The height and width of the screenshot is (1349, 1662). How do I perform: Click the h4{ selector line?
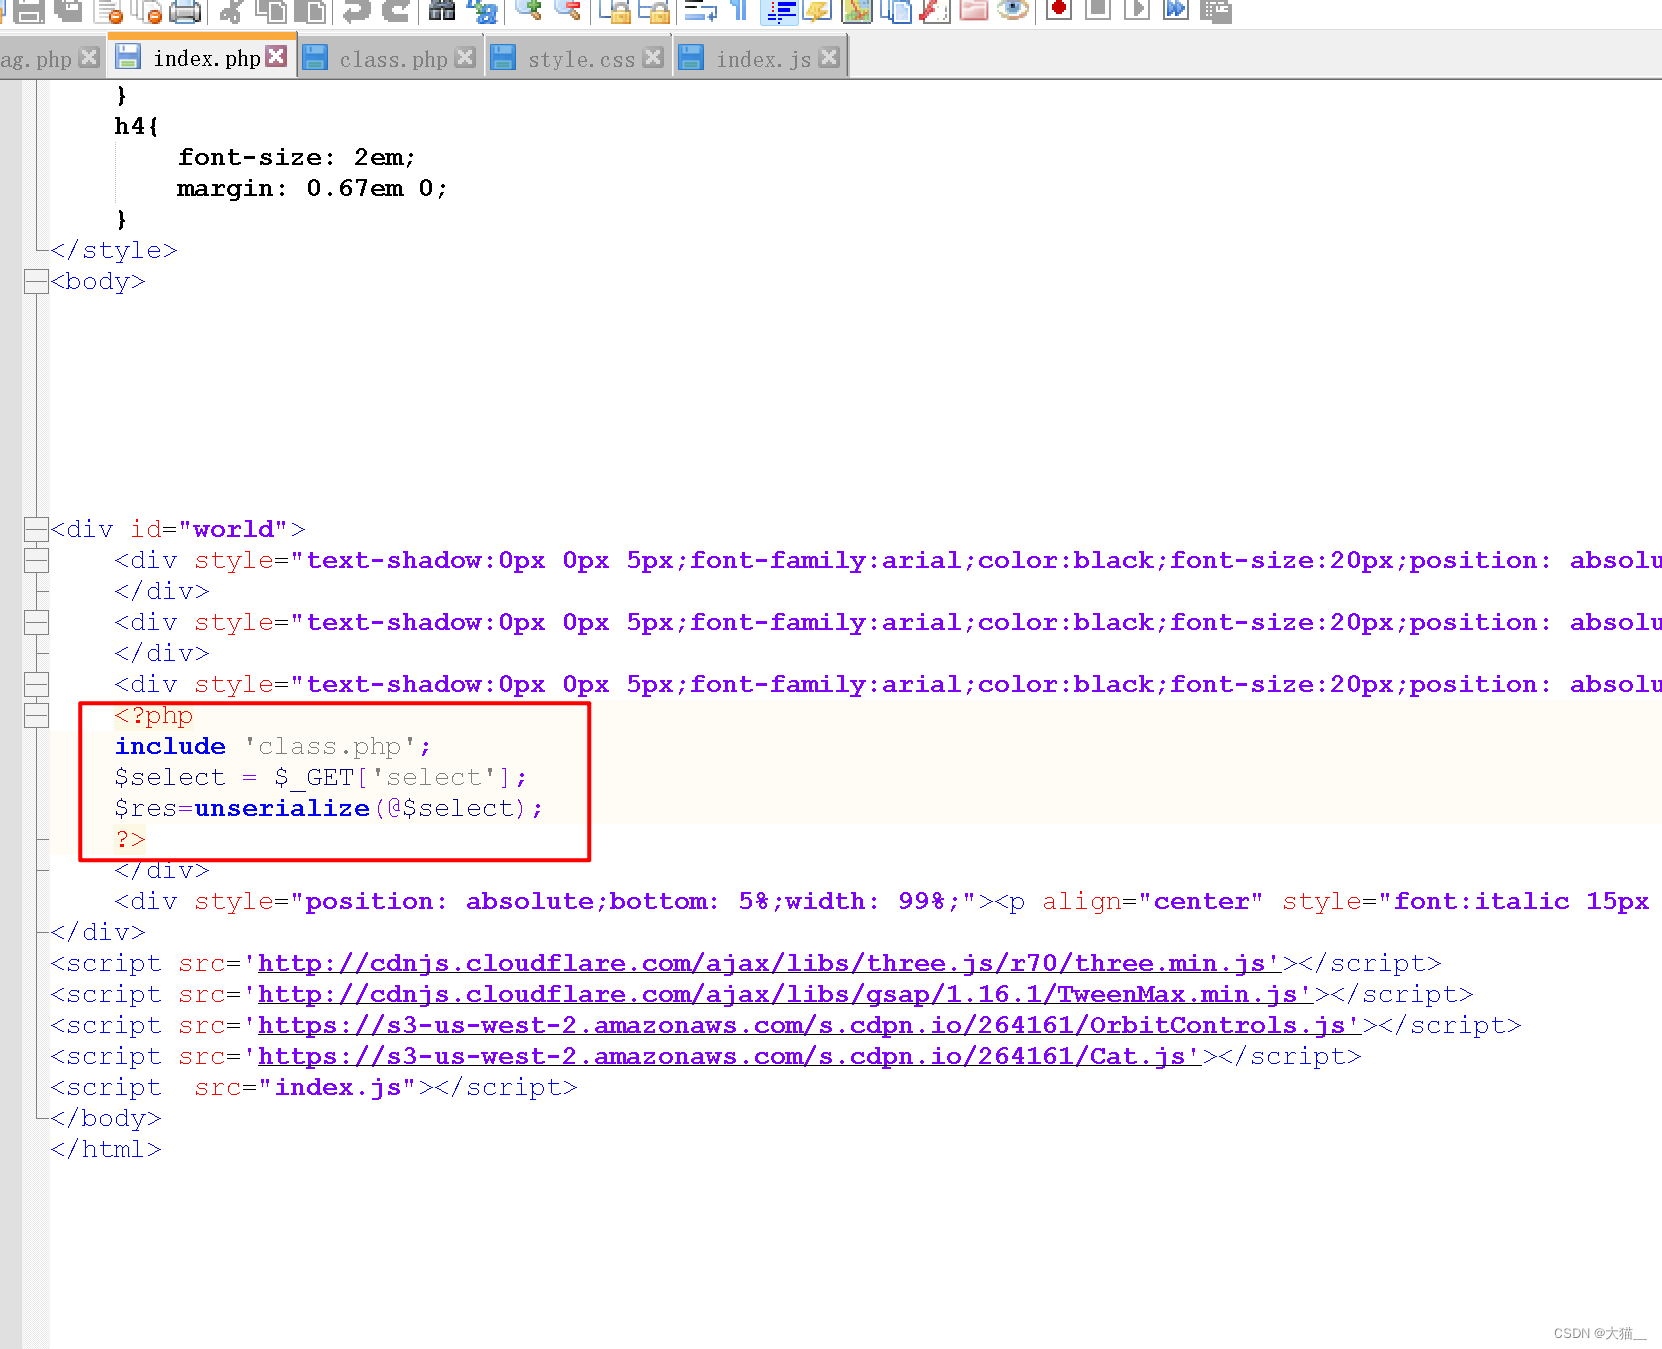(137, 126)
